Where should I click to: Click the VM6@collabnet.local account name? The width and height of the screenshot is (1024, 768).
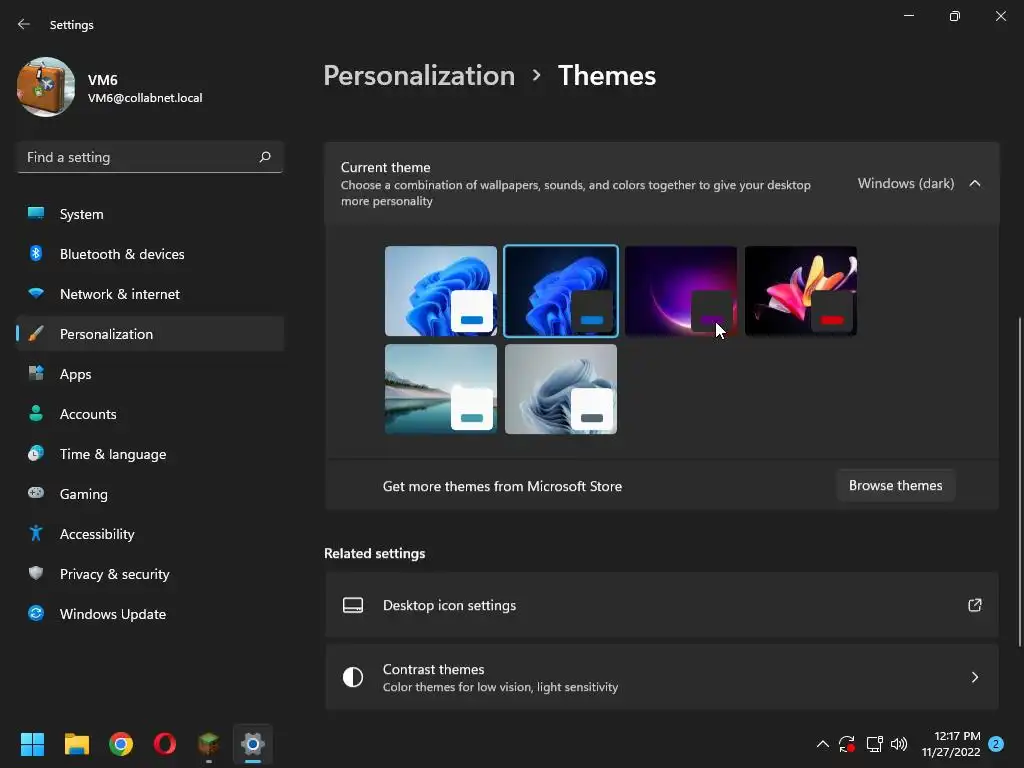point(145,98)
